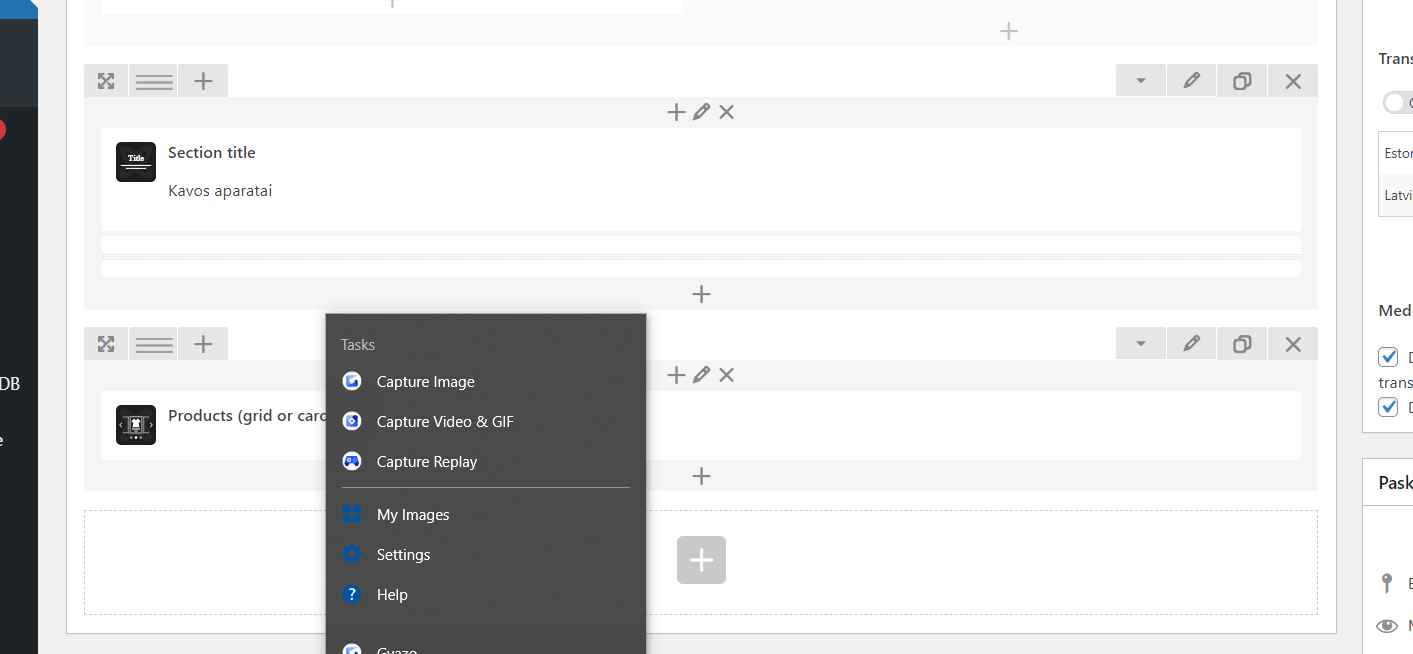Add a column to the Section title row

(x=203, y=81)
